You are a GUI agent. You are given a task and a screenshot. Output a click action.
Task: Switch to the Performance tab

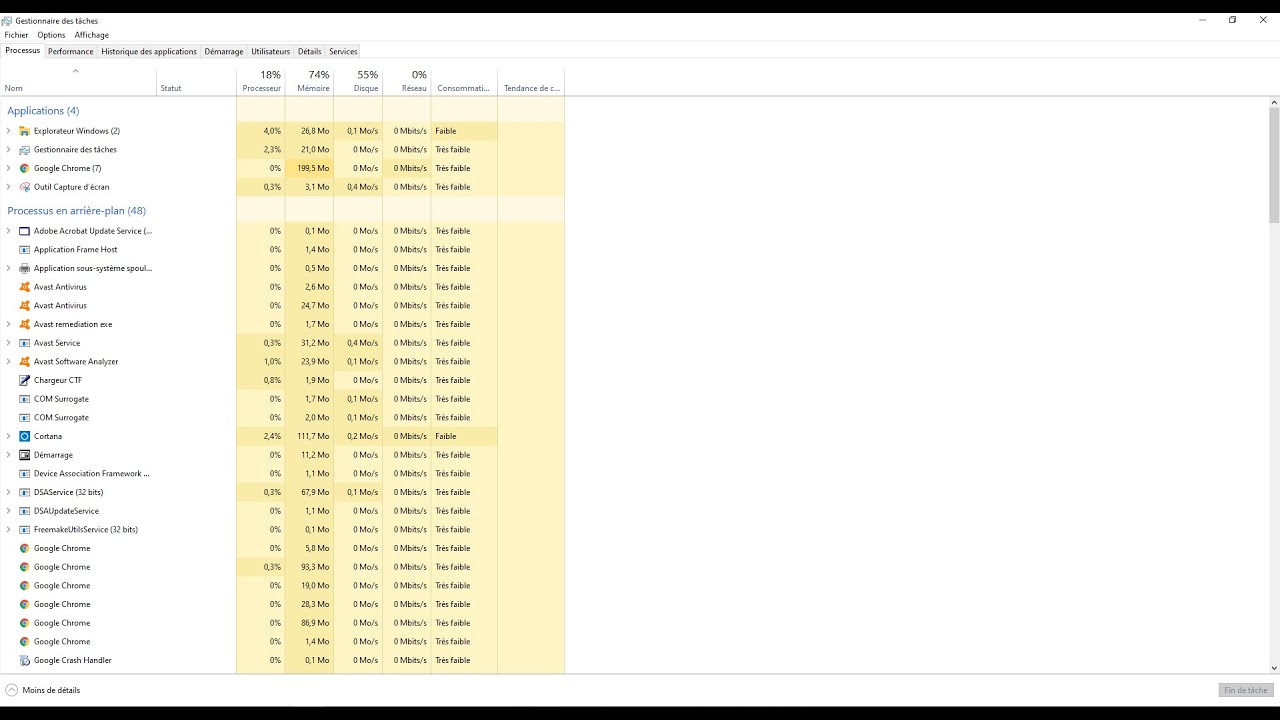click(x=71, y=51)
